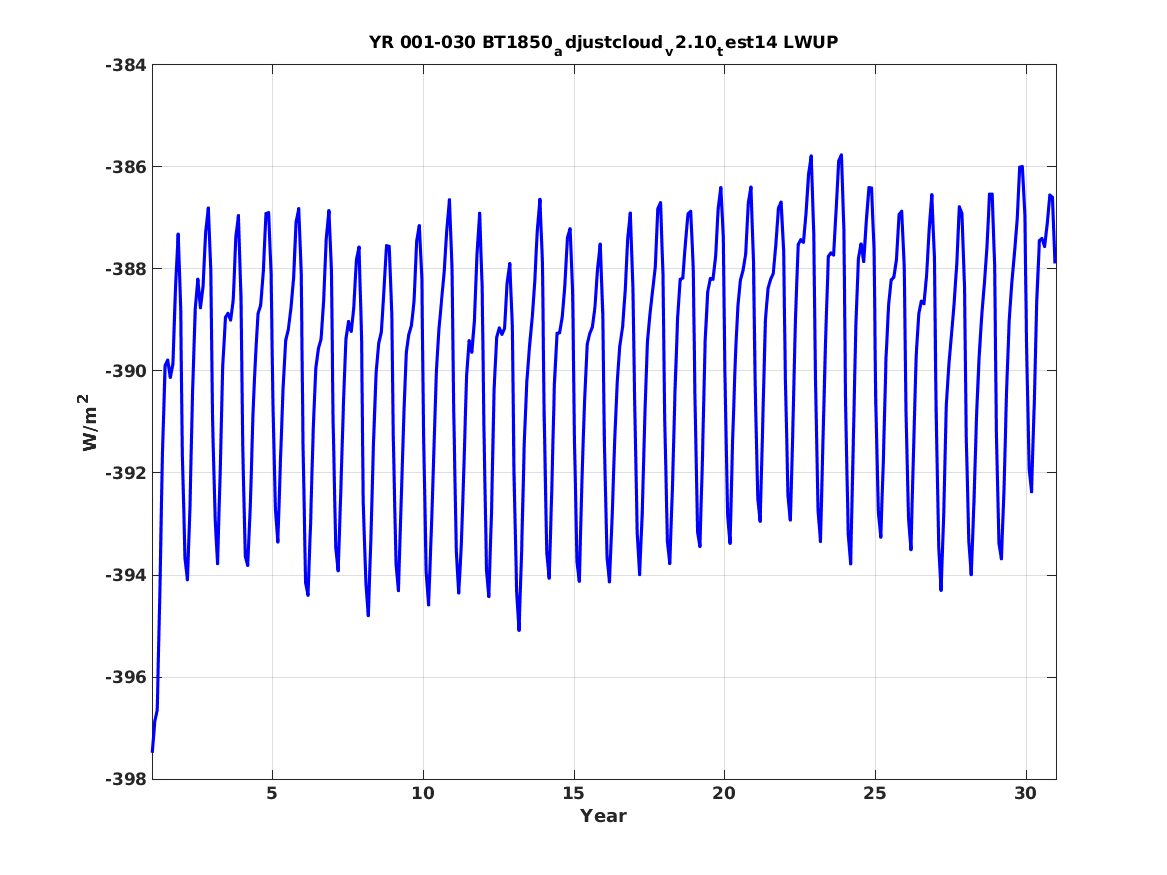Image resolution: width=1167 pixels, height=875 pixels.
Task: Click the y-axis tick label -394
Action: tap(126, 575)
